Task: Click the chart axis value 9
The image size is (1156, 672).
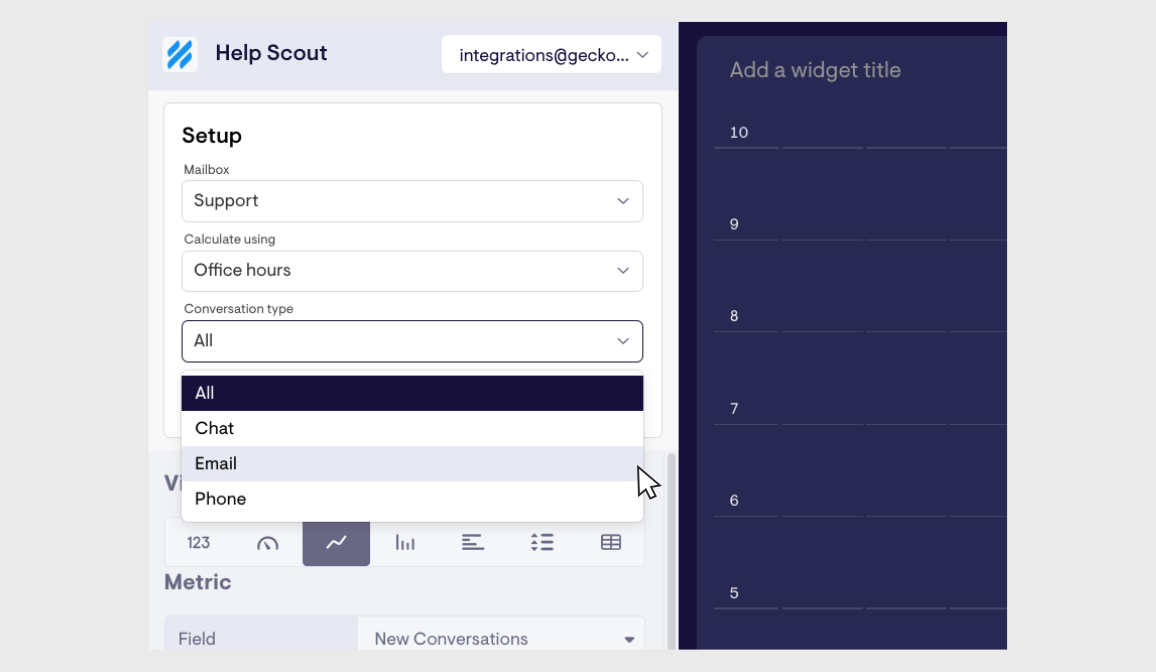Action: pos(734,224)
